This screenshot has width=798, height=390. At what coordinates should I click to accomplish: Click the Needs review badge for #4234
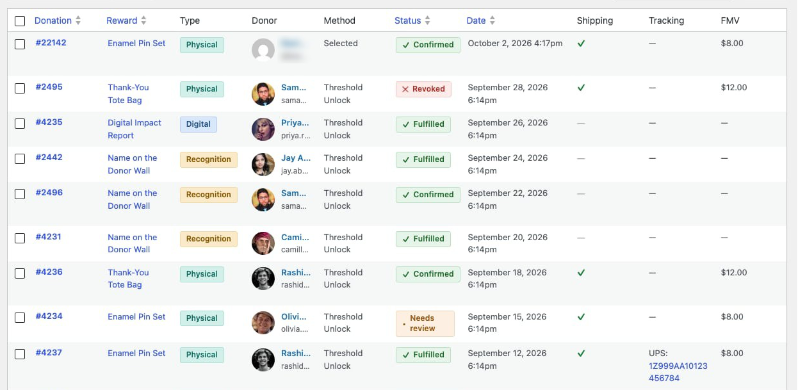tap(425, 324)
